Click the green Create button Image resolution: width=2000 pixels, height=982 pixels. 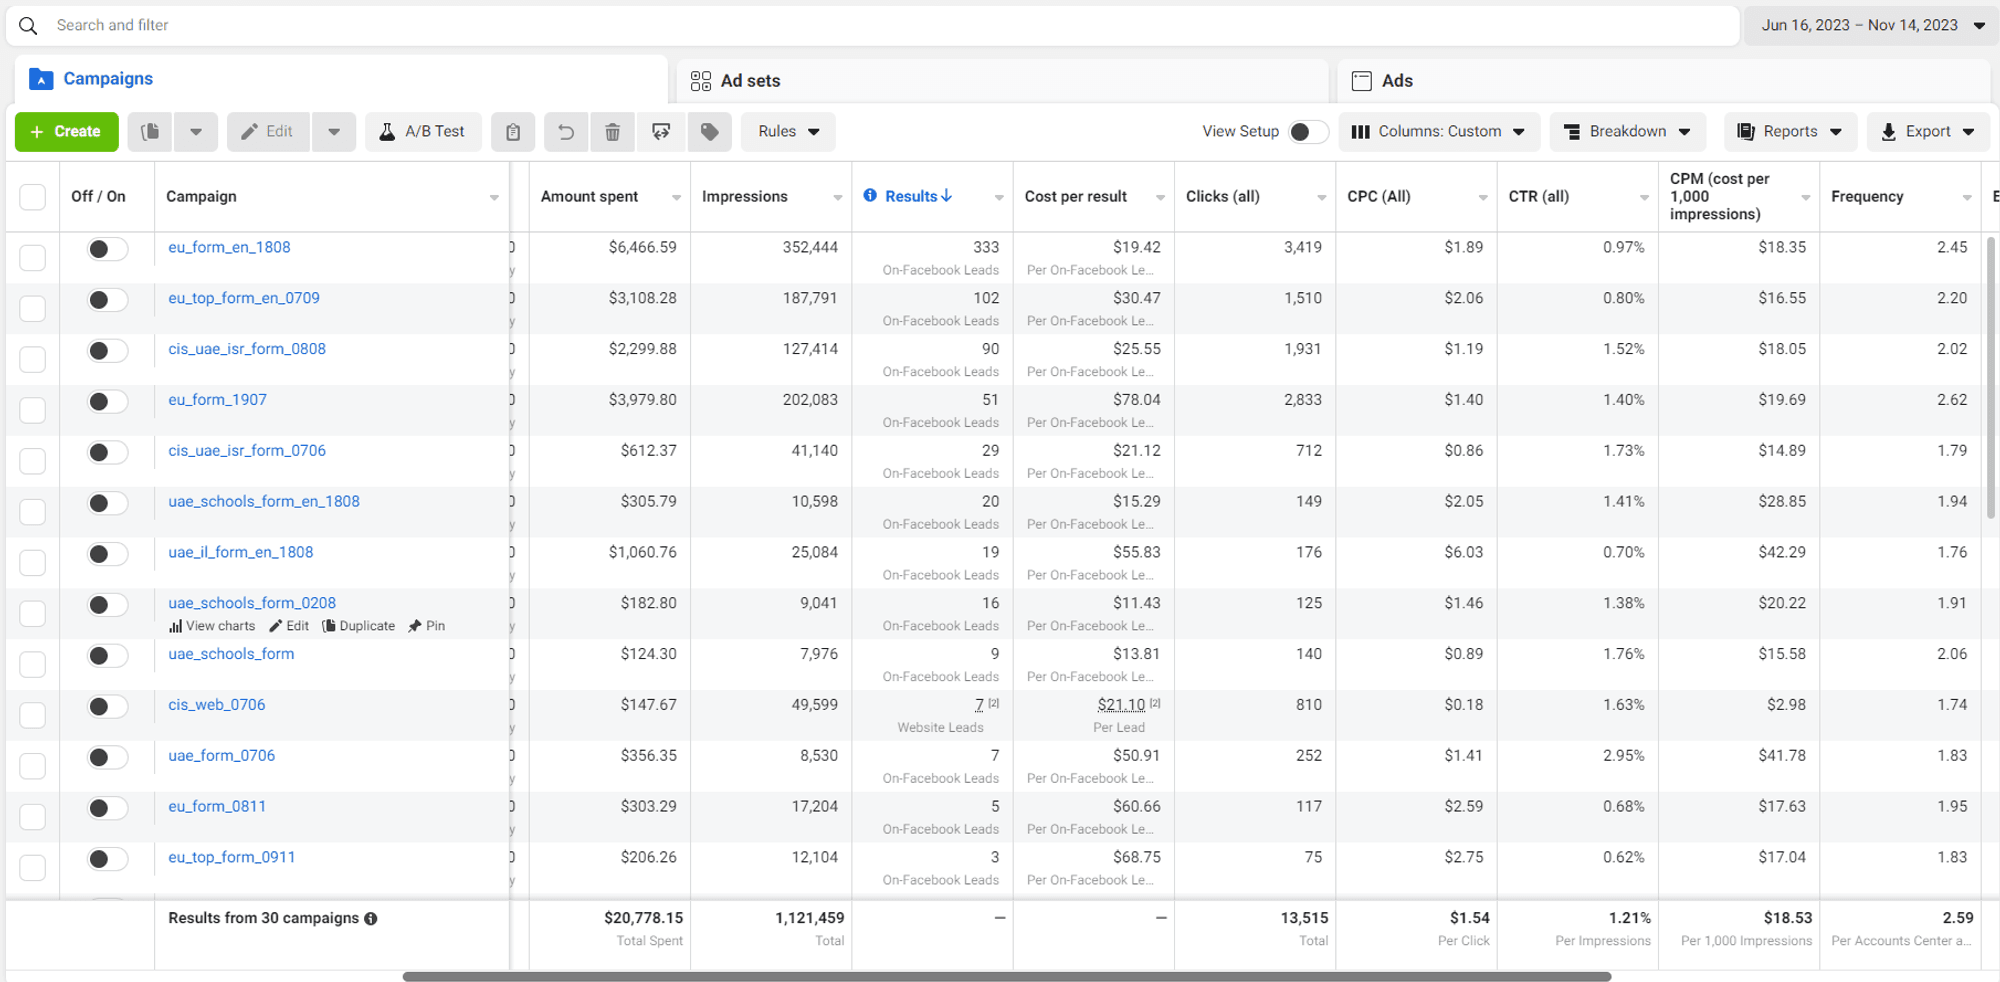pyautogui.click(x=66, y=131)
